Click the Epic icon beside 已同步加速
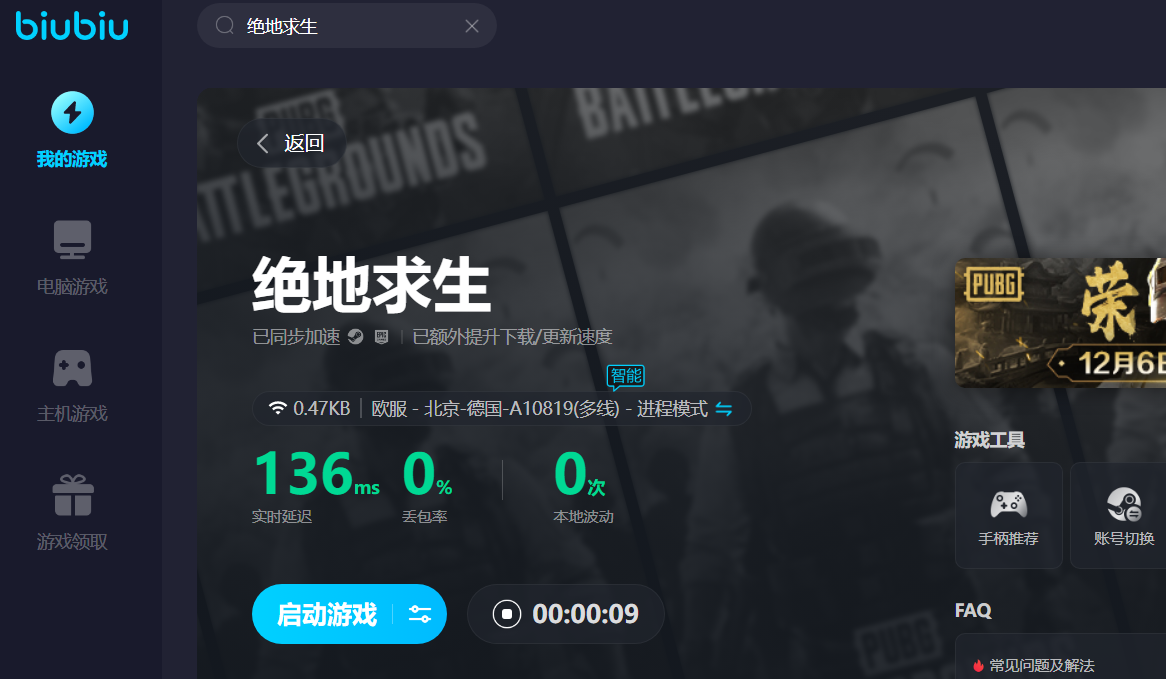The width and height of the screenshot is (1166, 679). pos(381,337)
